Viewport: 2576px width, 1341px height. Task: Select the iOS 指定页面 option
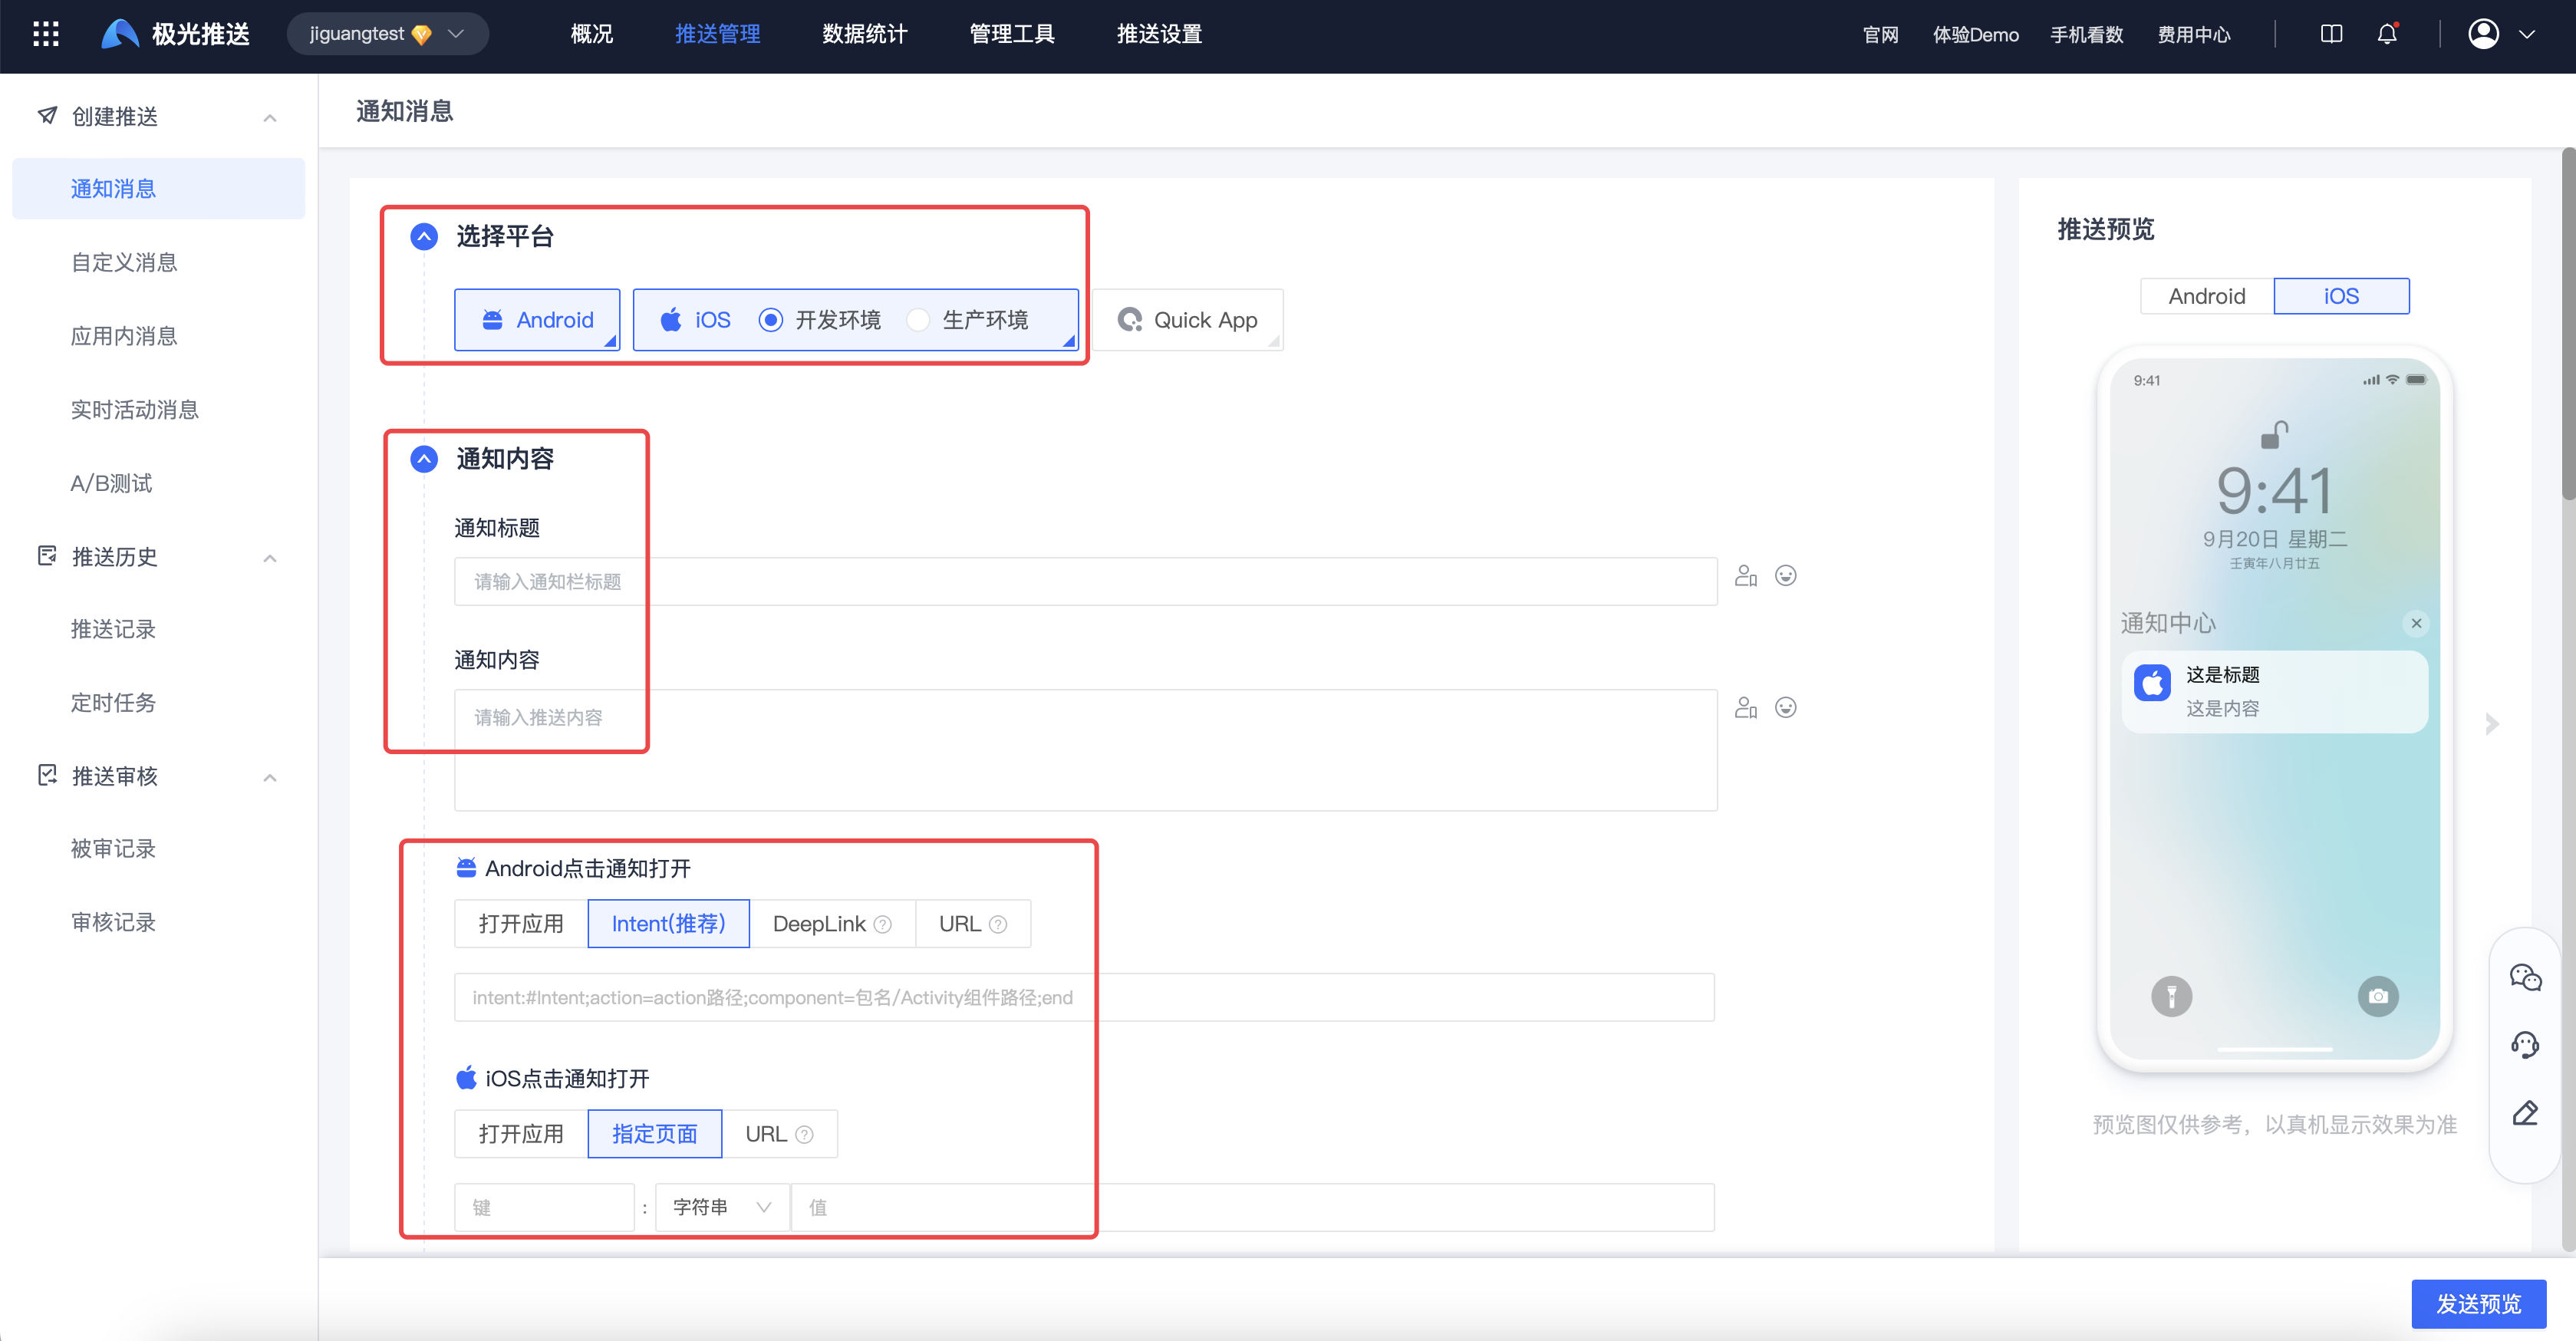[655, 1134]
